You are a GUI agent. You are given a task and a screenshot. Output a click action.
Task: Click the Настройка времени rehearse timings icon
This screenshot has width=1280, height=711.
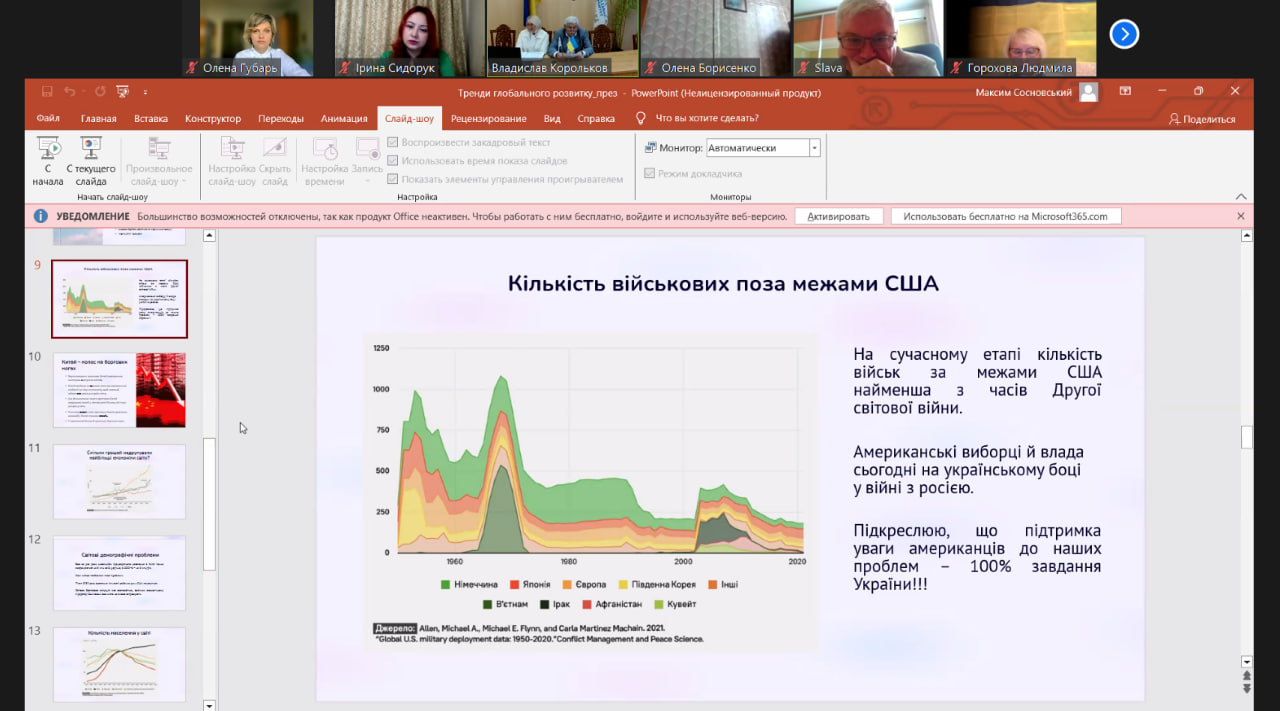click(x=324, y=160)
